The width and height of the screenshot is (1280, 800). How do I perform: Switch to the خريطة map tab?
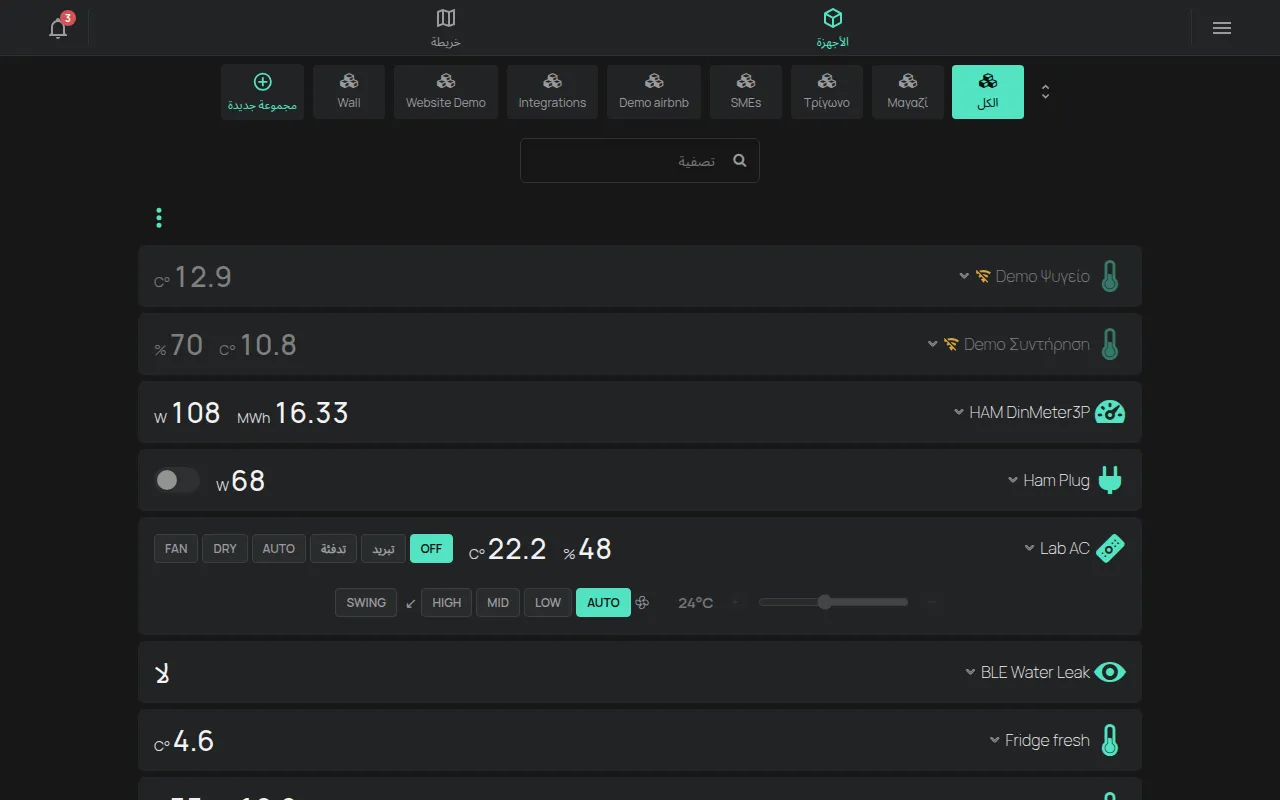pyautogui.click(x=446, y=28)
